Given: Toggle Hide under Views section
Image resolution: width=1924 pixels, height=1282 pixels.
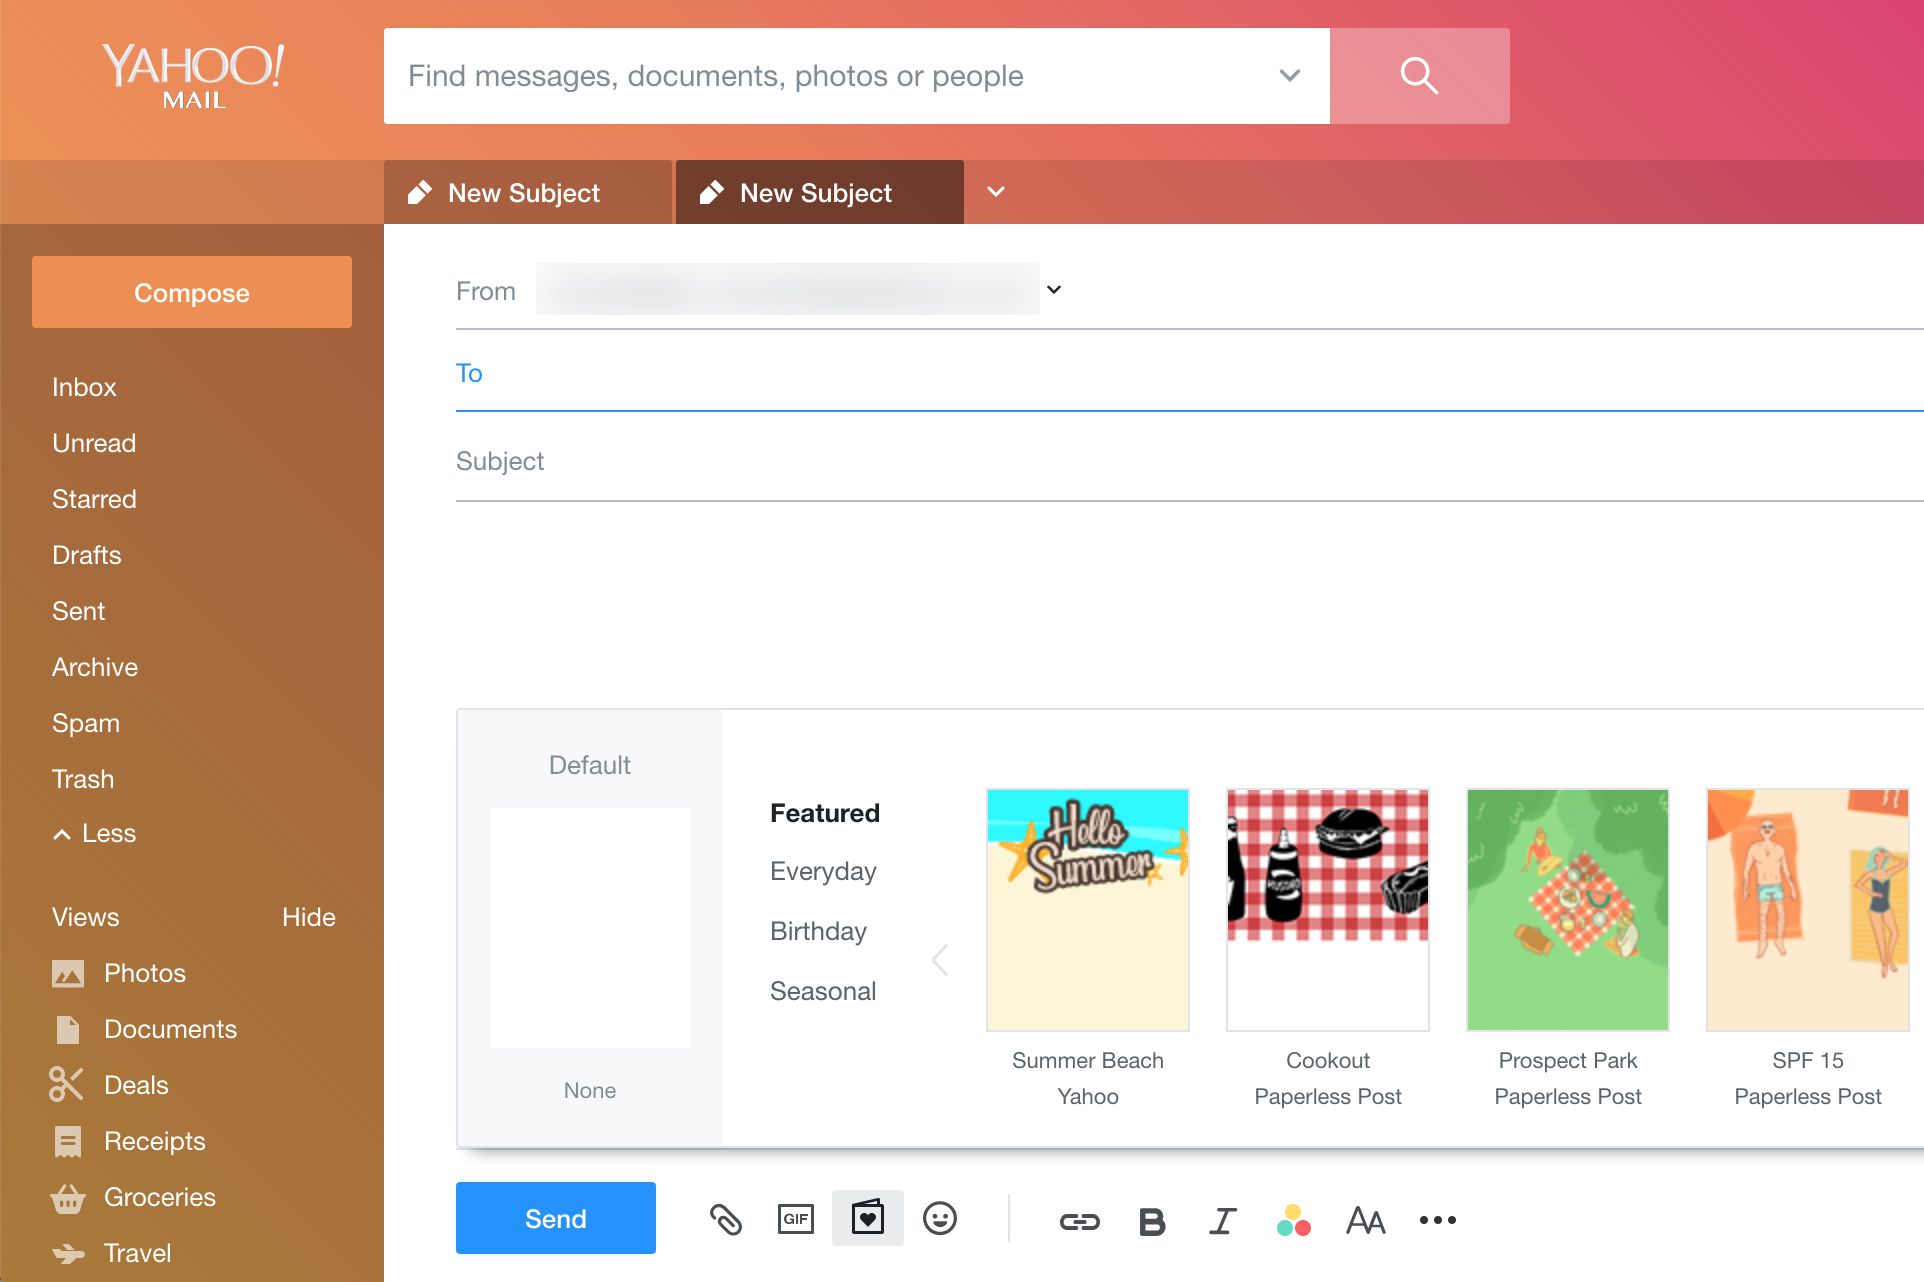Looking at the screenshot, I should 308,916.
